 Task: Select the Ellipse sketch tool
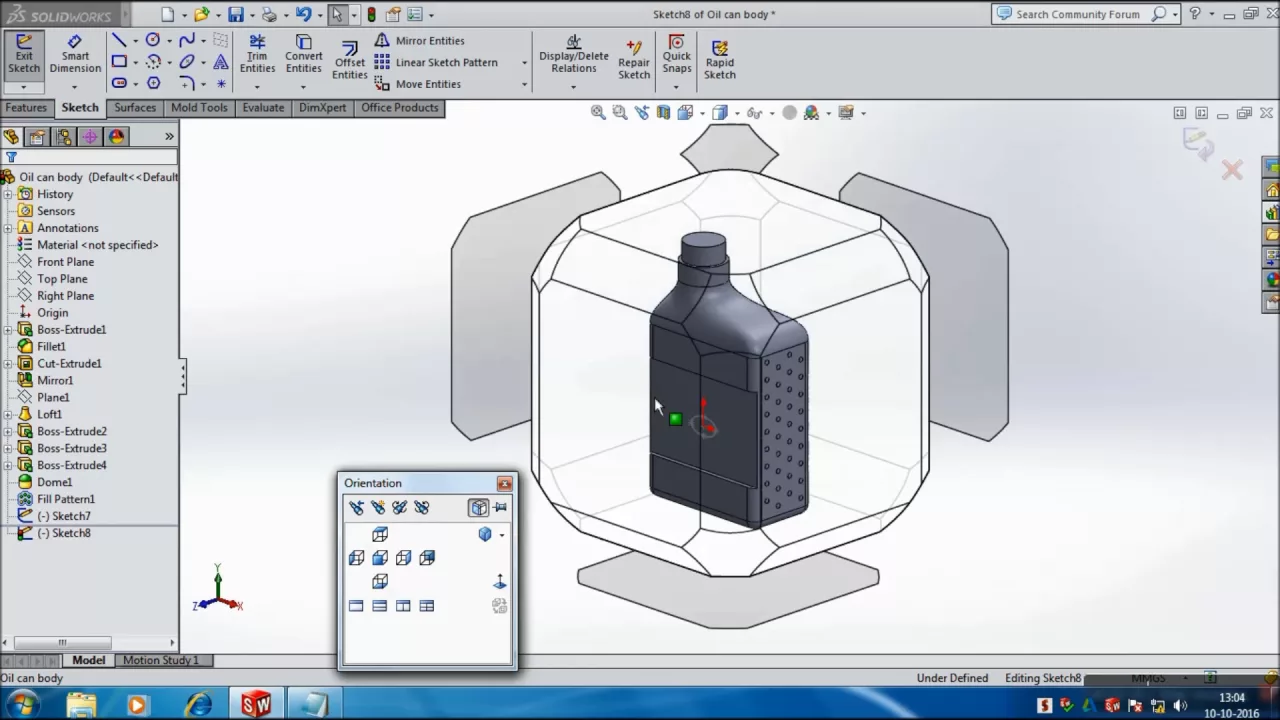coord(187,62)
